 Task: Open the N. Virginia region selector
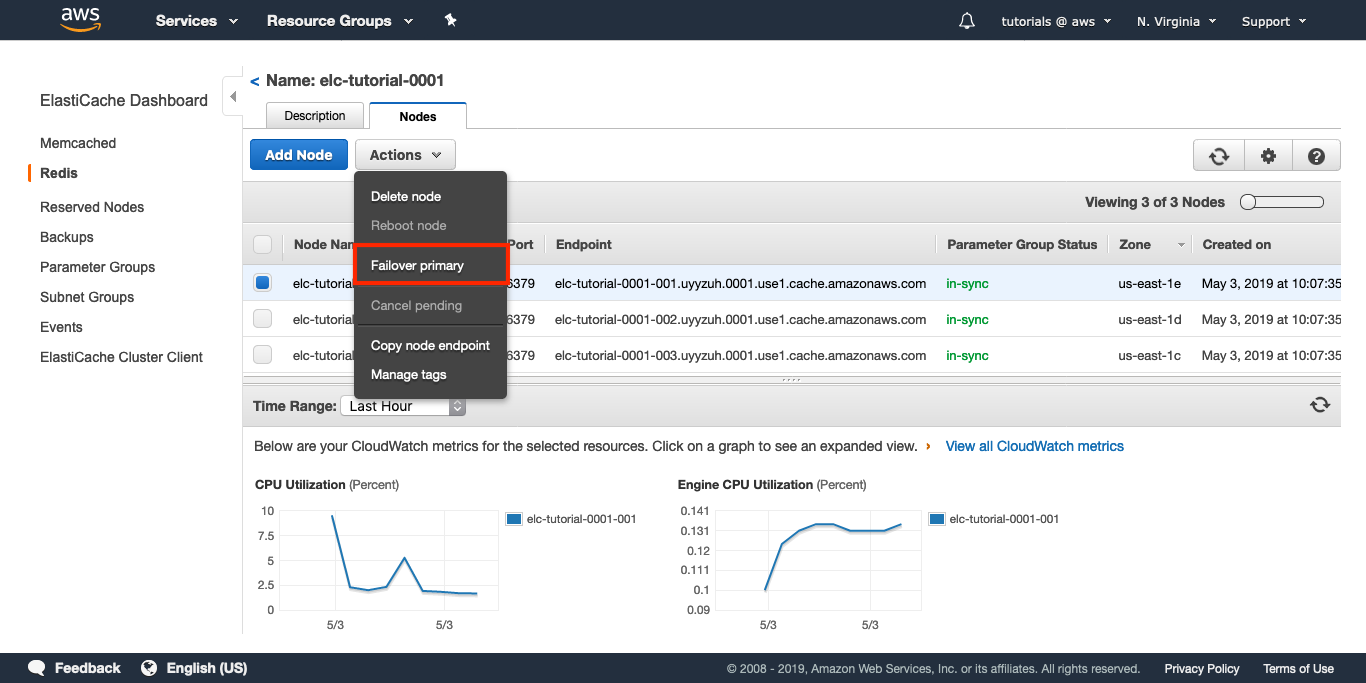[1176, 21]
